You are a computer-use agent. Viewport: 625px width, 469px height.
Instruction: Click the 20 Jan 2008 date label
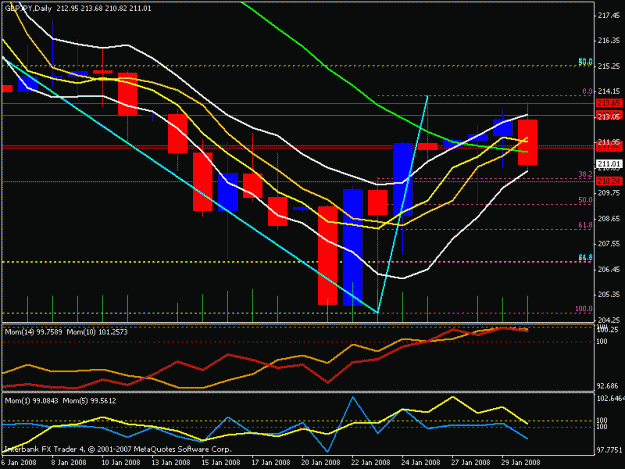320,462
